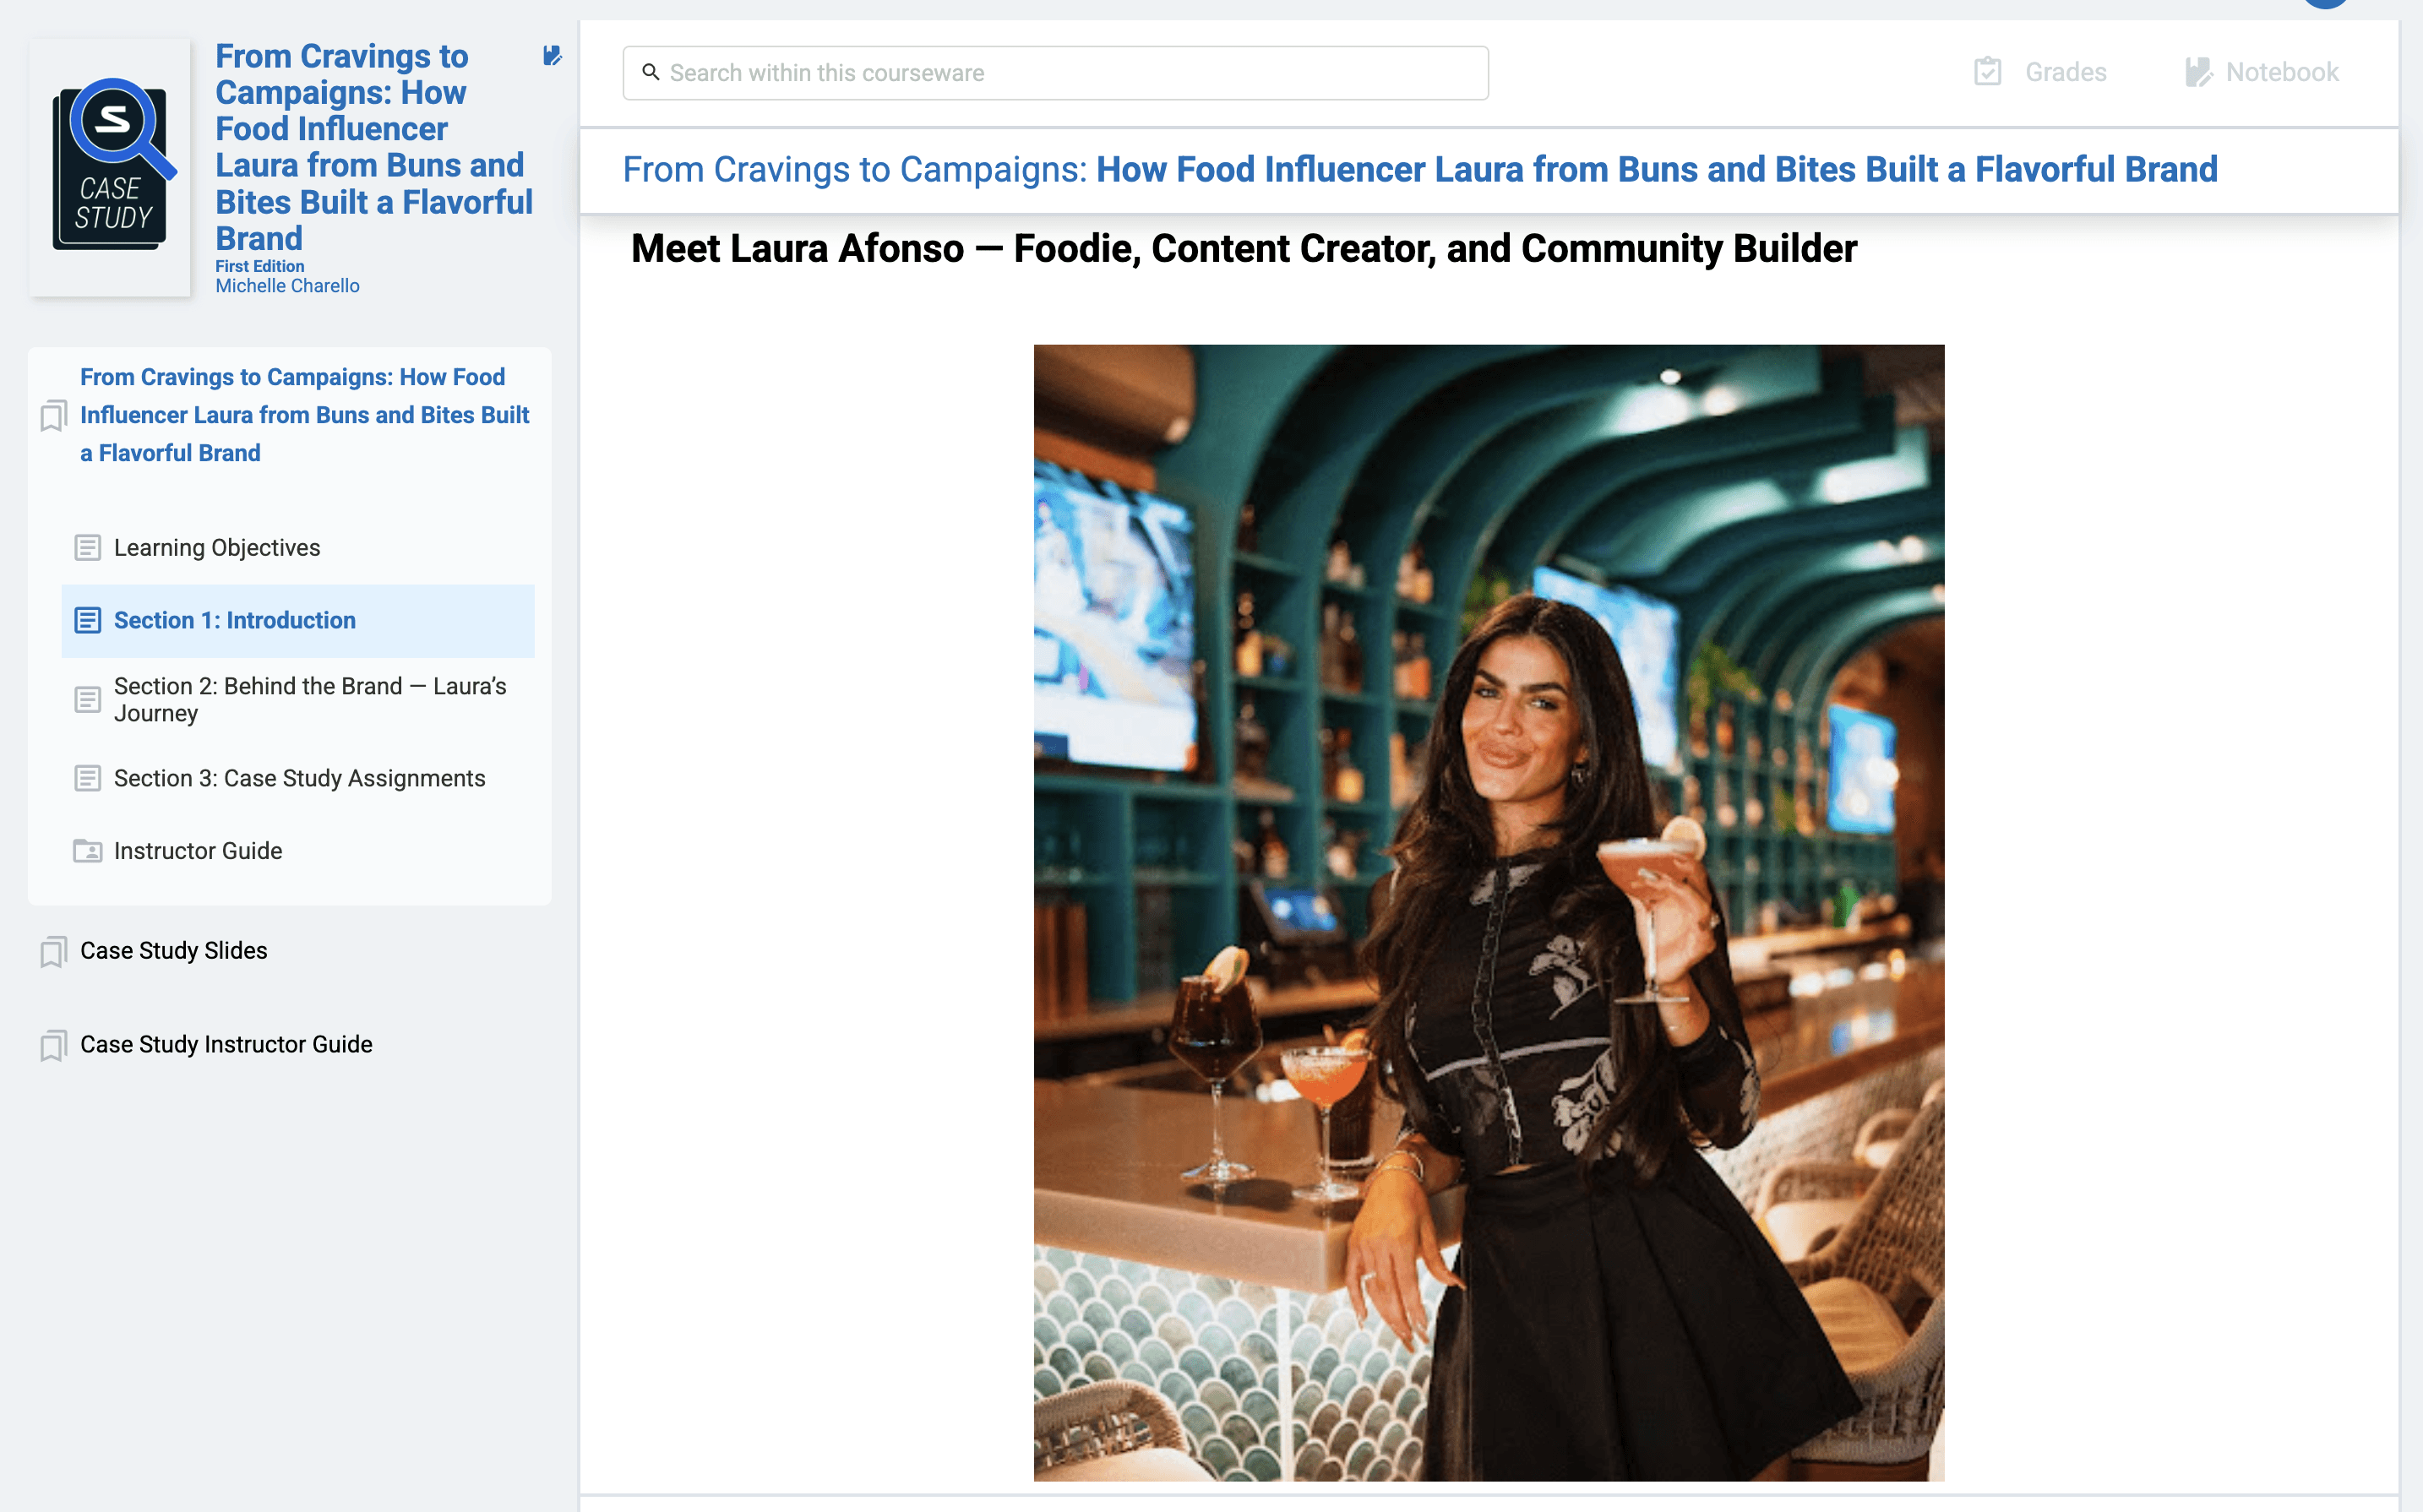The image size is (2423, 1512).
Task: Collapse the From Cravings to Campaigns chapter
Action: (x=304, y=415)
